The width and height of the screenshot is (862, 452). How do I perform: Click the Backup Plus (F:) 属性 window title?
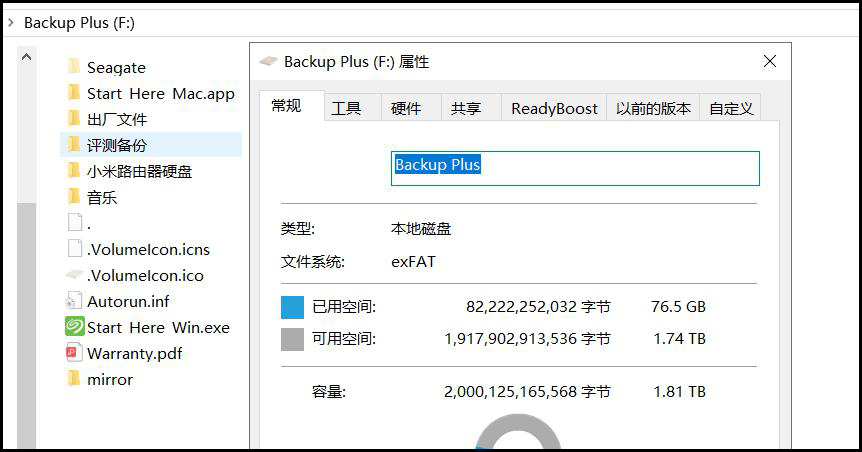pos(356,62)
